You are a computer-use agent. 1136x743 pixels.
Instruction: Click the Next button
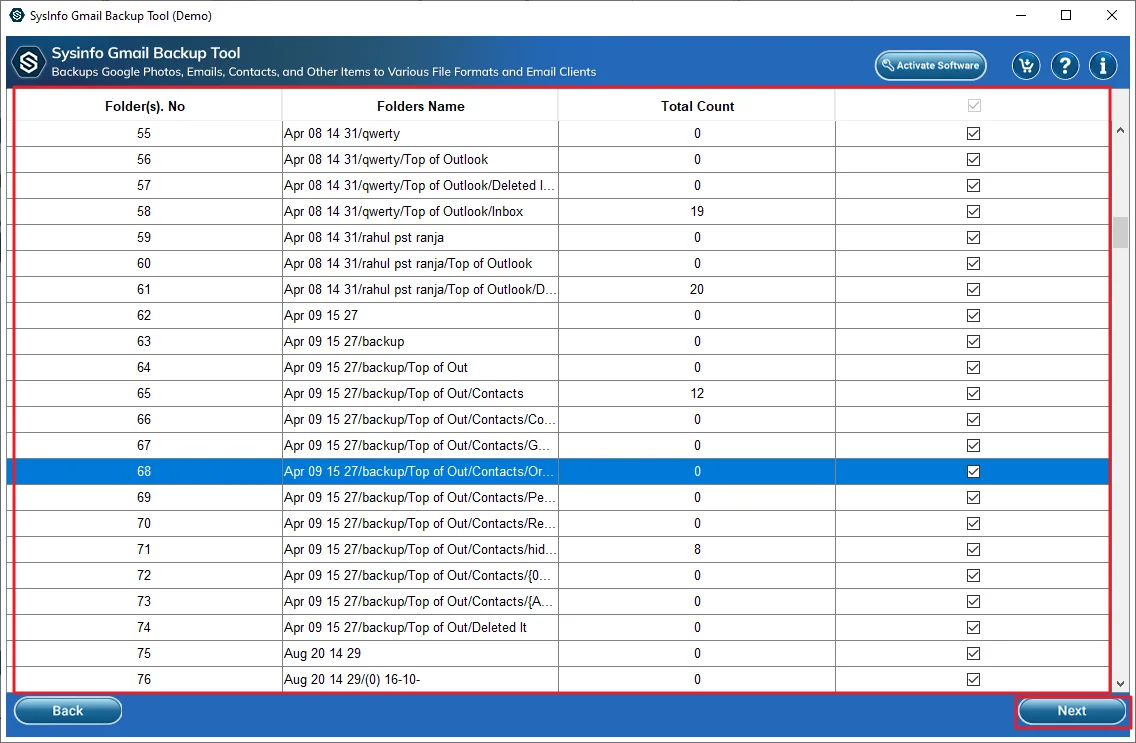(x=1071, y=711)
